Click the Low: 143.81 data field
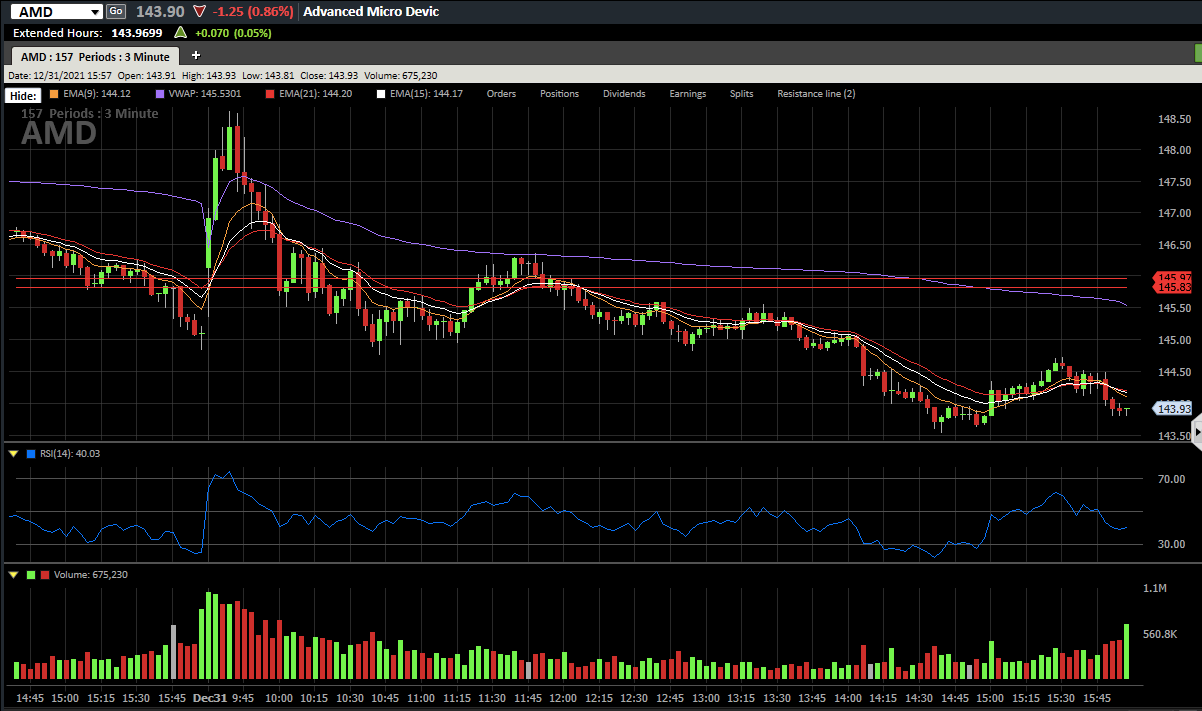 coord(268,75)
